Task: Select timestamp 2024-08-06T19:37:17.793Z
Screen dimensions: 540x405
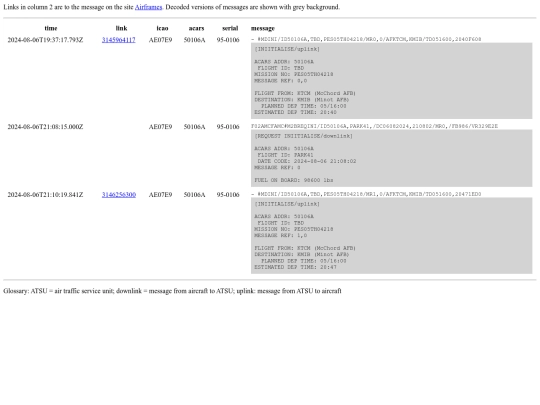Action: (x=45, y=40)
